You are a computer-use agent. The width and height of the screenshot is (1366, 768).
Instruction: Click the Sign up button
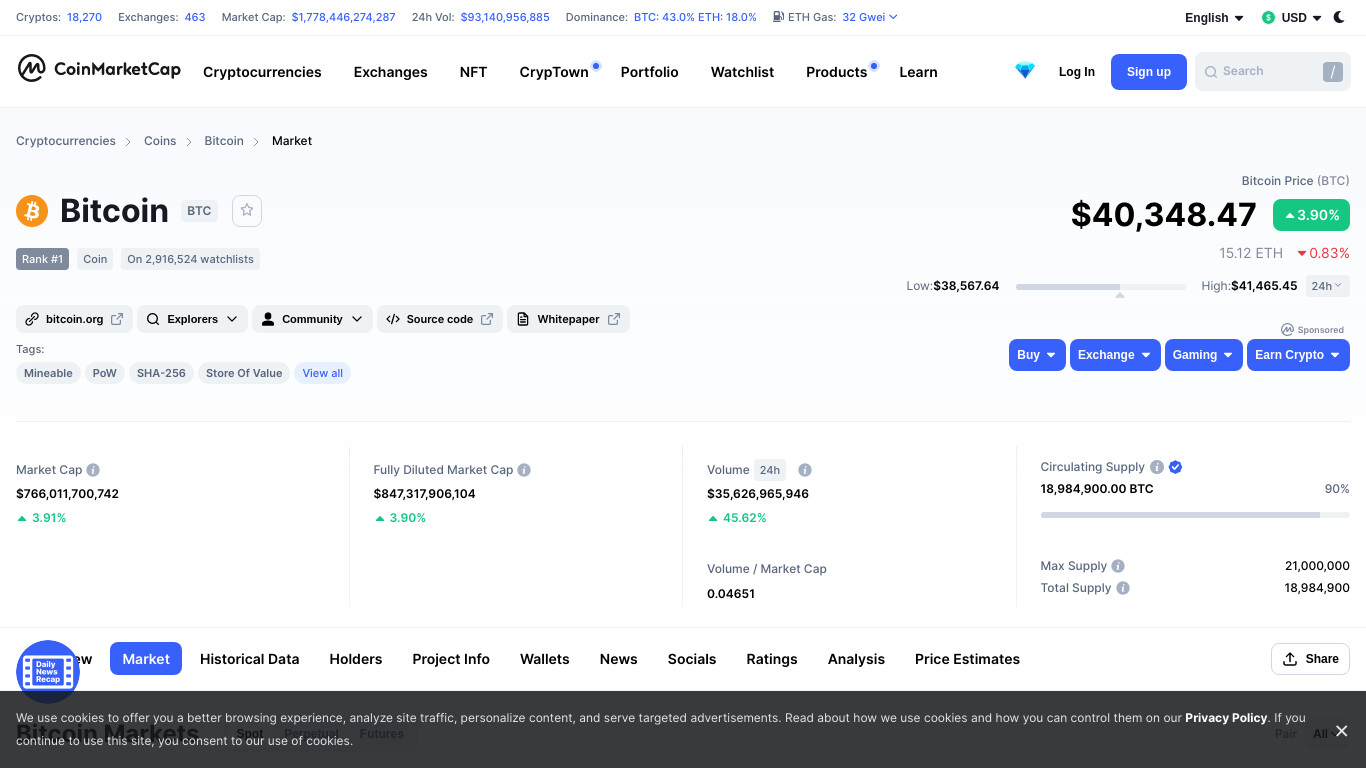[x=1148, y=72]
